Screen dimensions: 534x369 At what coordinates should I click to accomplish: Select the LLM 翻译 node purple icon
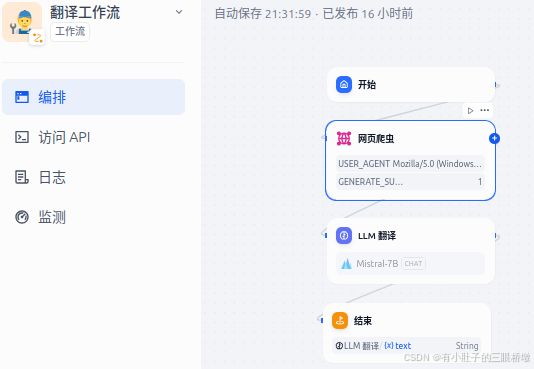pos(344,236)
